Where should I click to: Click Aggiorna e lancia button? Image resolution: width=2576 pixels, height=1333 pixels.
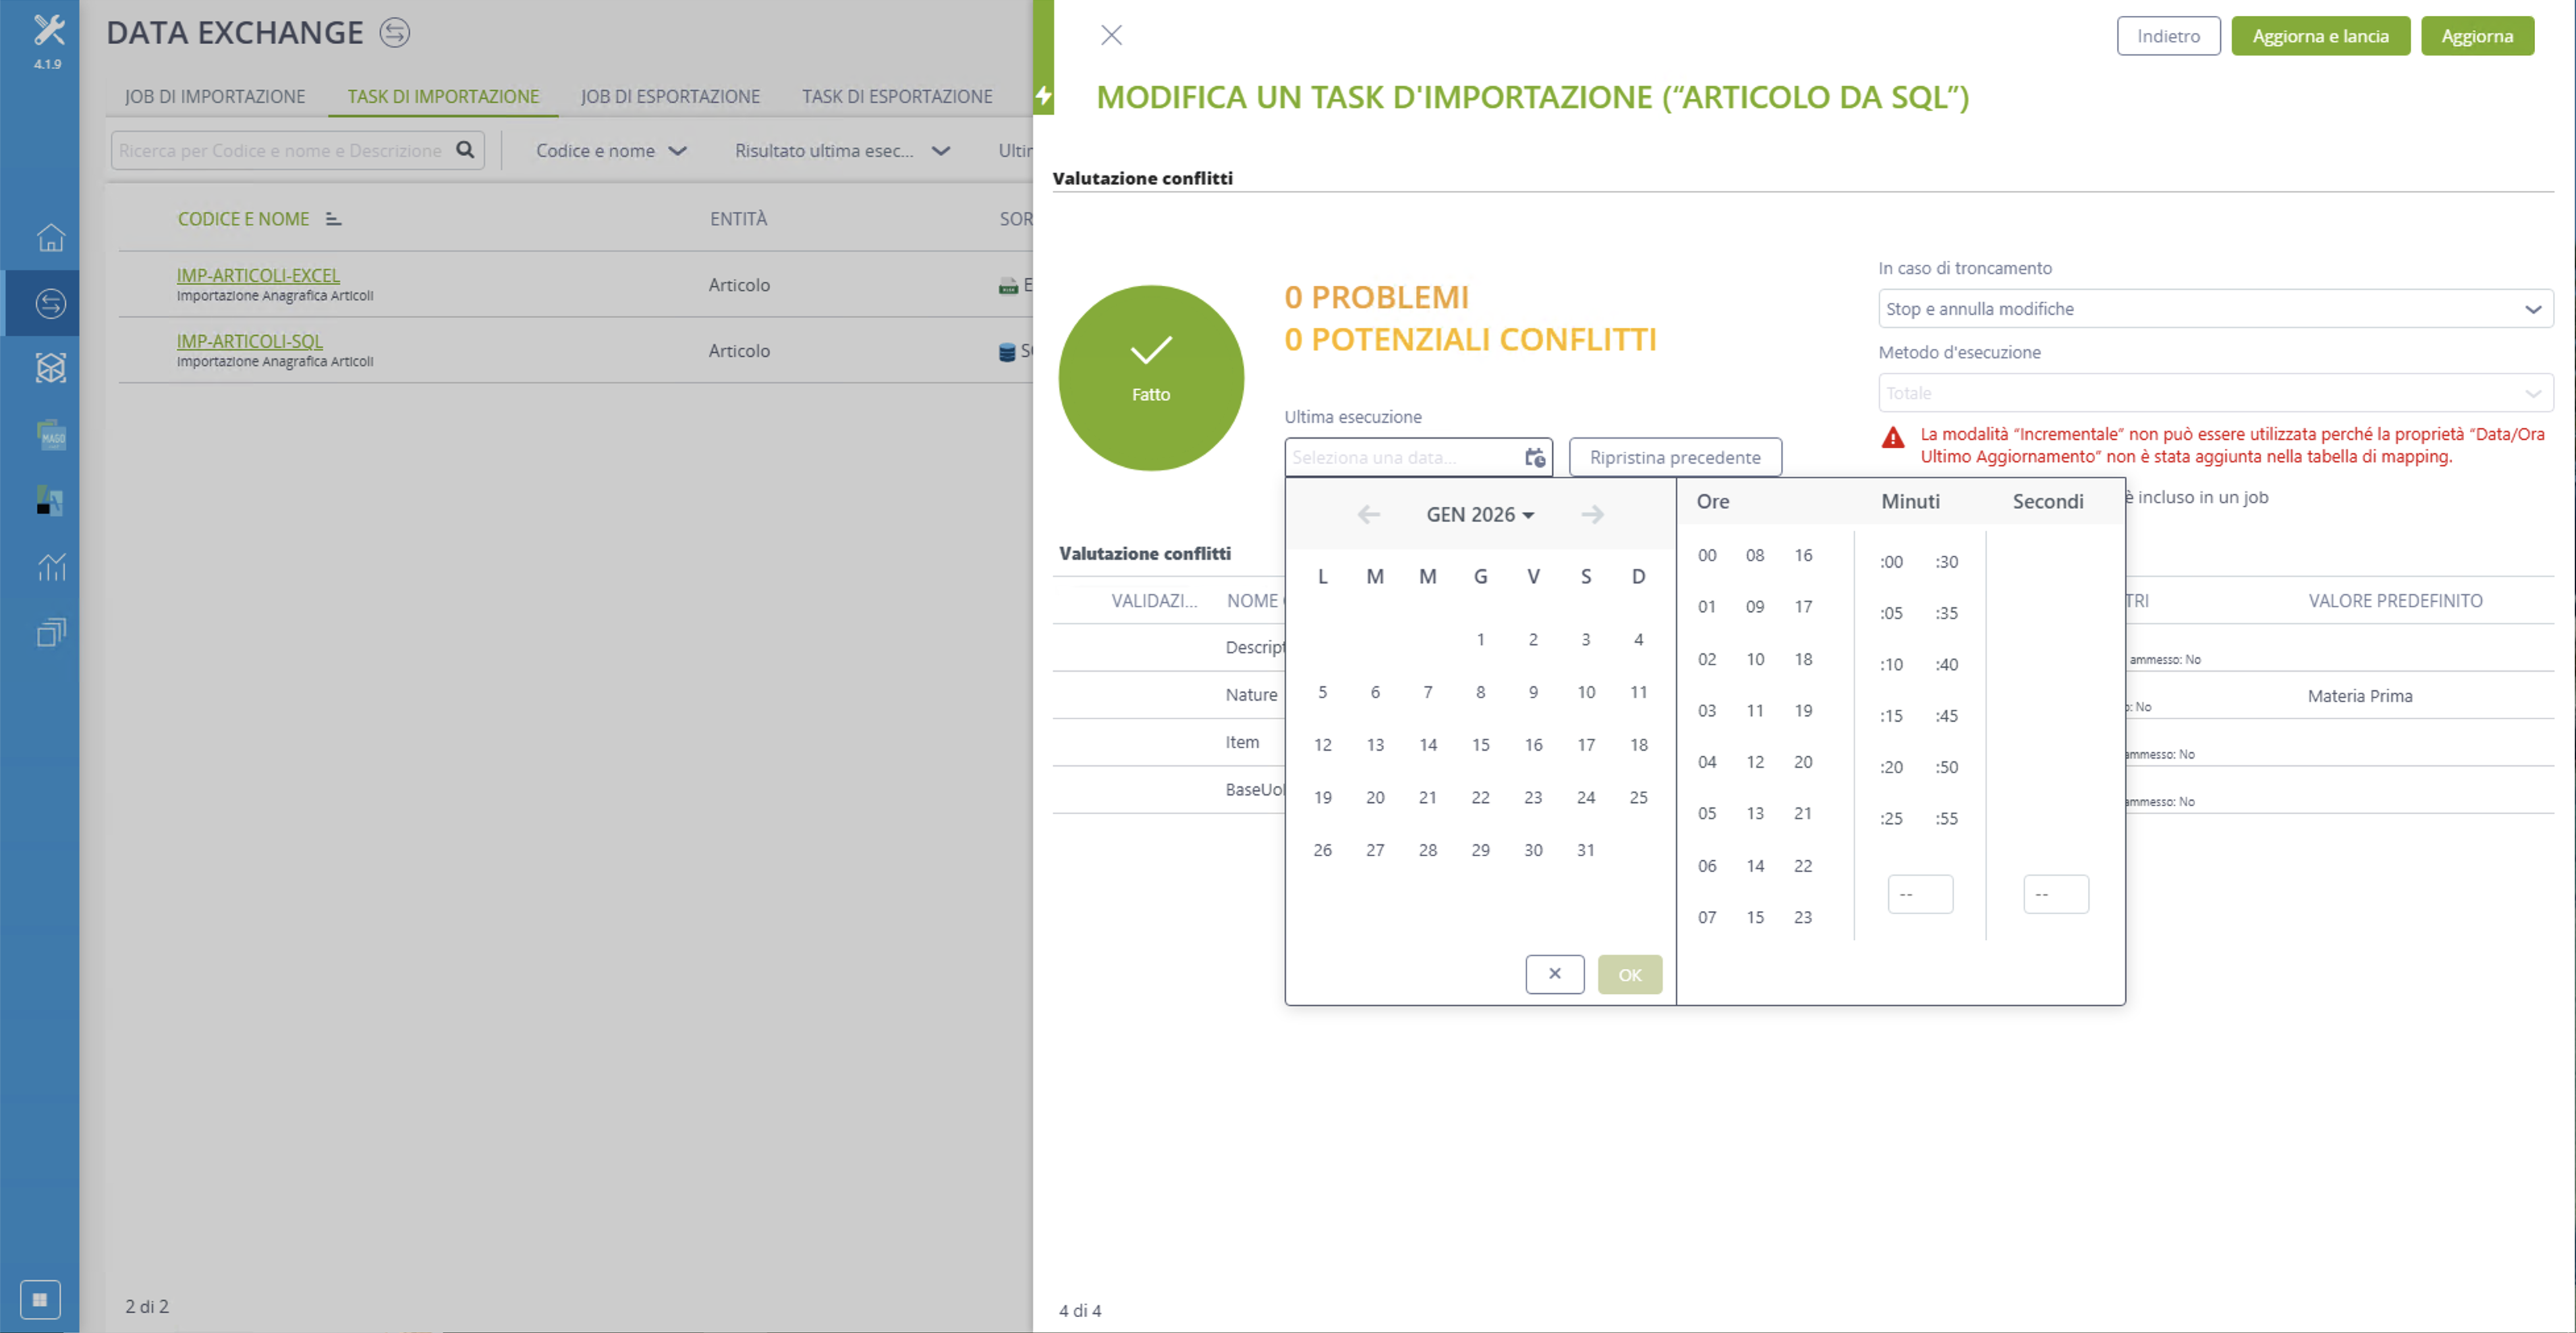click(2320, 36)
